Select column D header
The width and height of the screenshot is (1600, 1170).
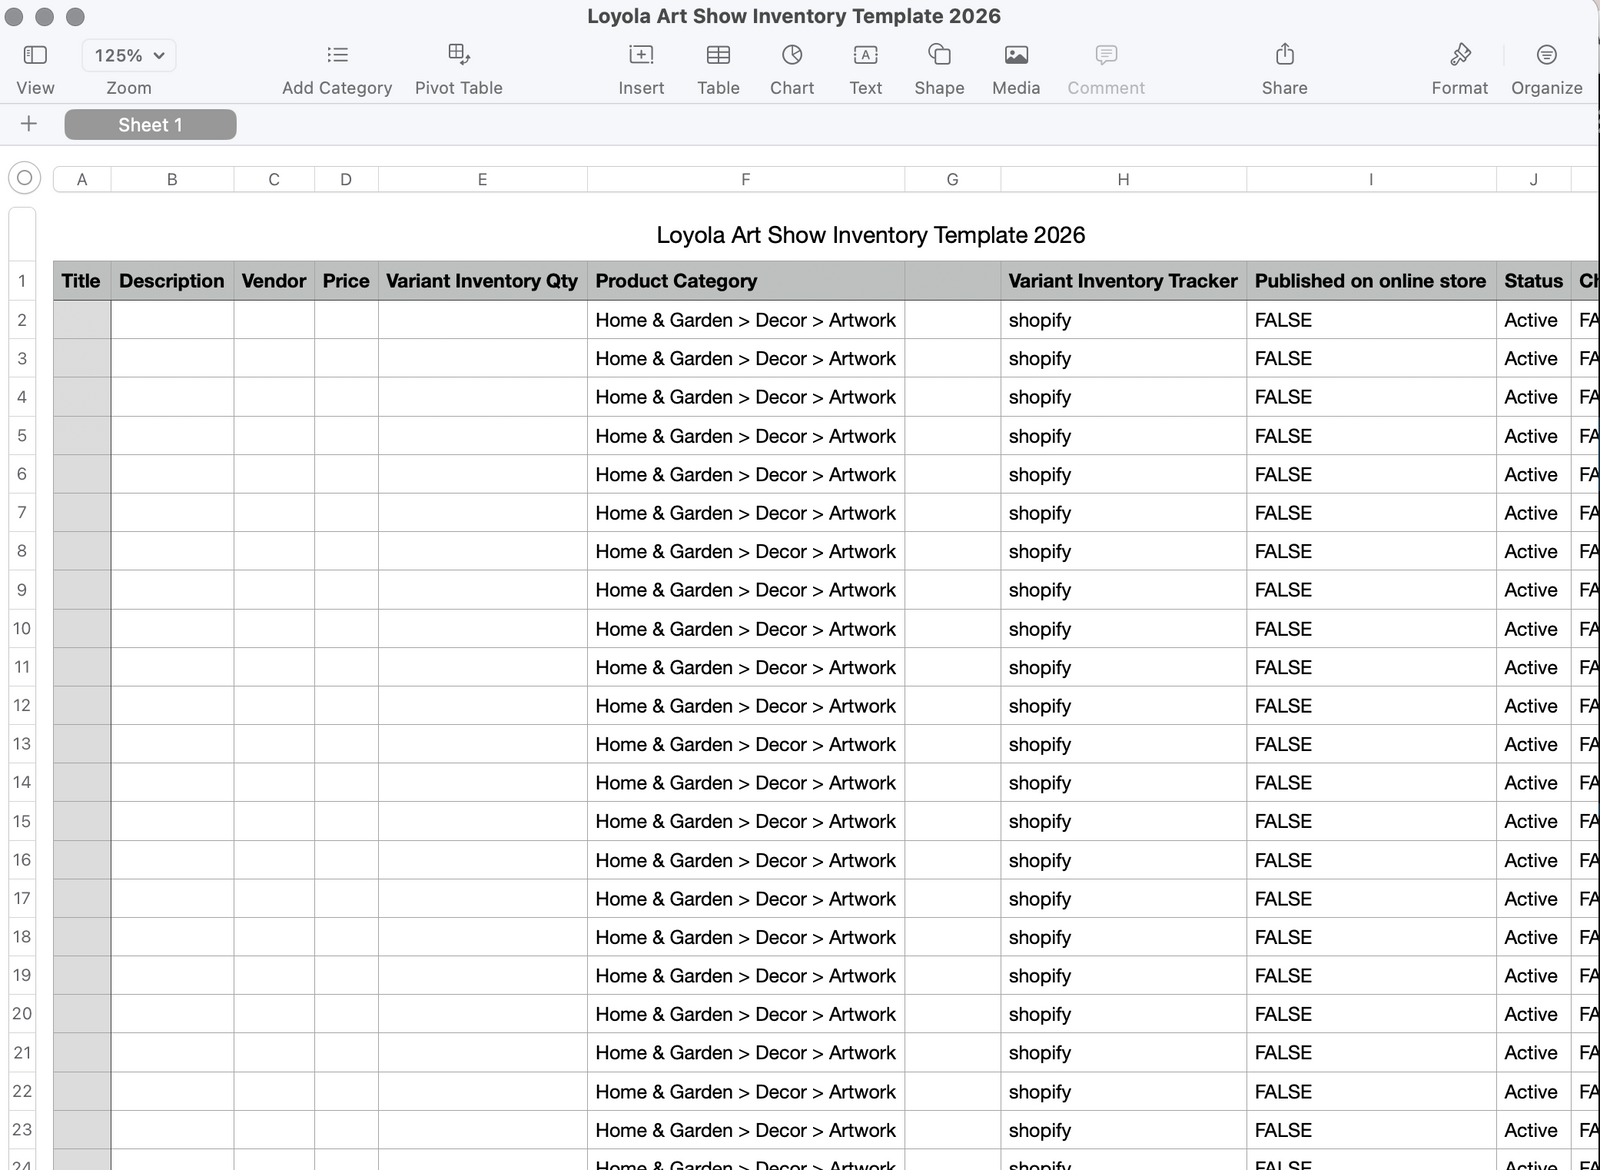coord(346,180)
